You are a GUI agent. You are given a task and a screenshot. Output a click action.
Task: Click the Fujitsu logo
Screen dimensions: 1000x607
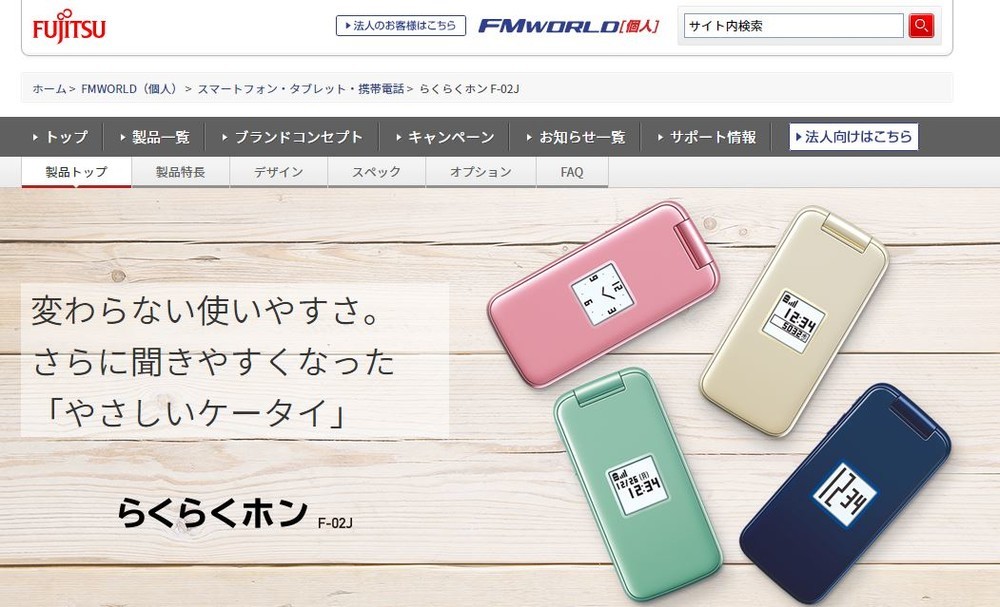point(69,26)
